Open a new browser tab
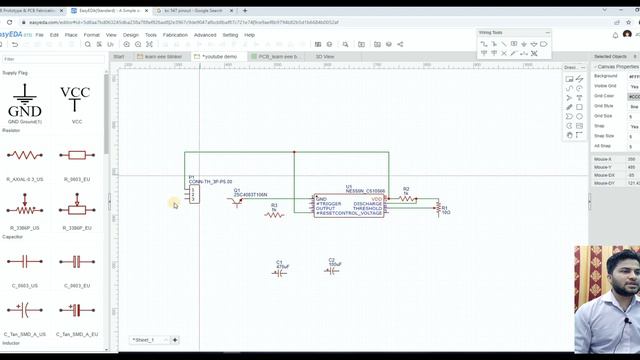 [245, 11]
